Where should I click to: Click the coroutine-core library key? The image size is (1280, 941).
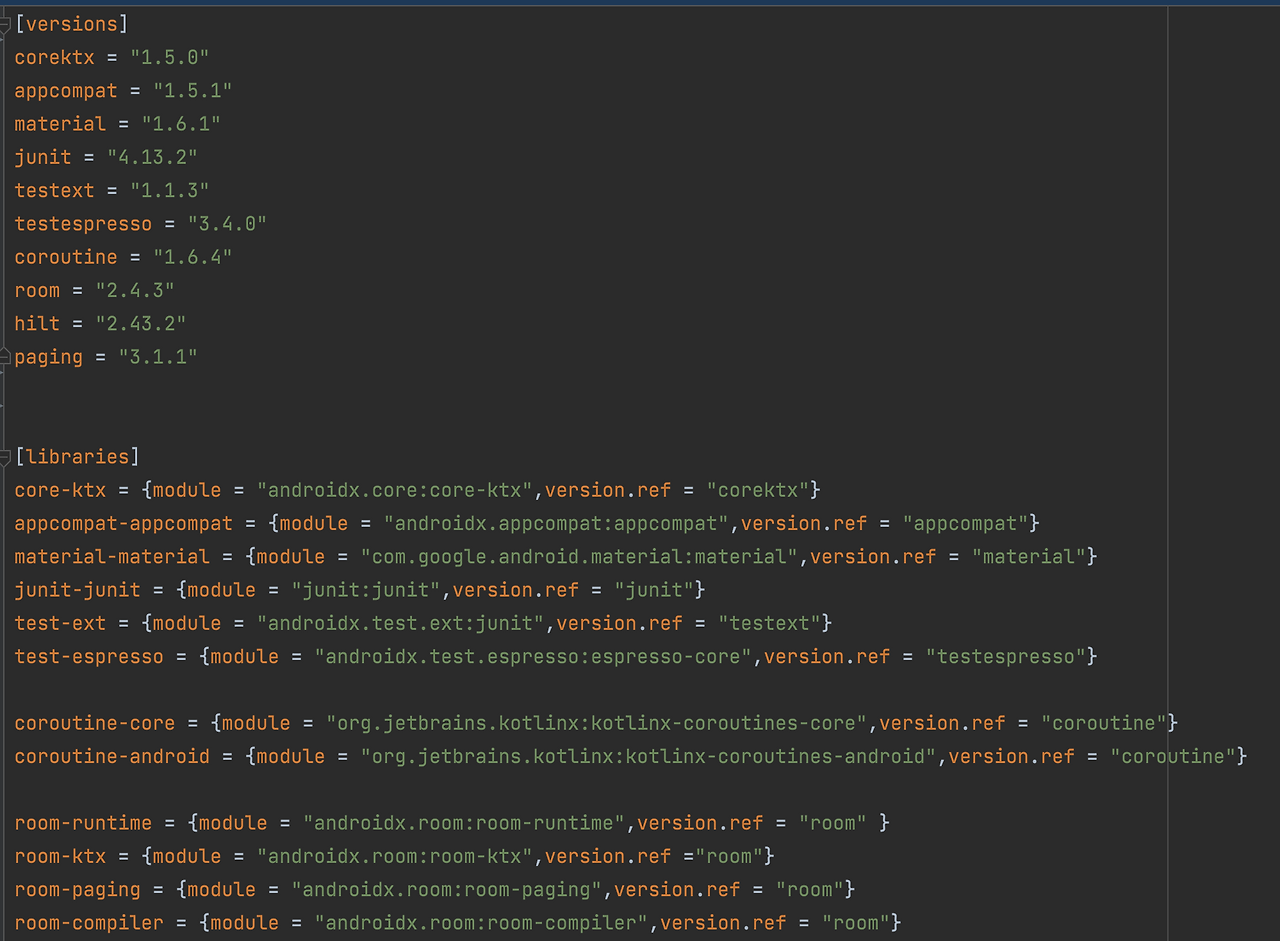click(94, 723)
